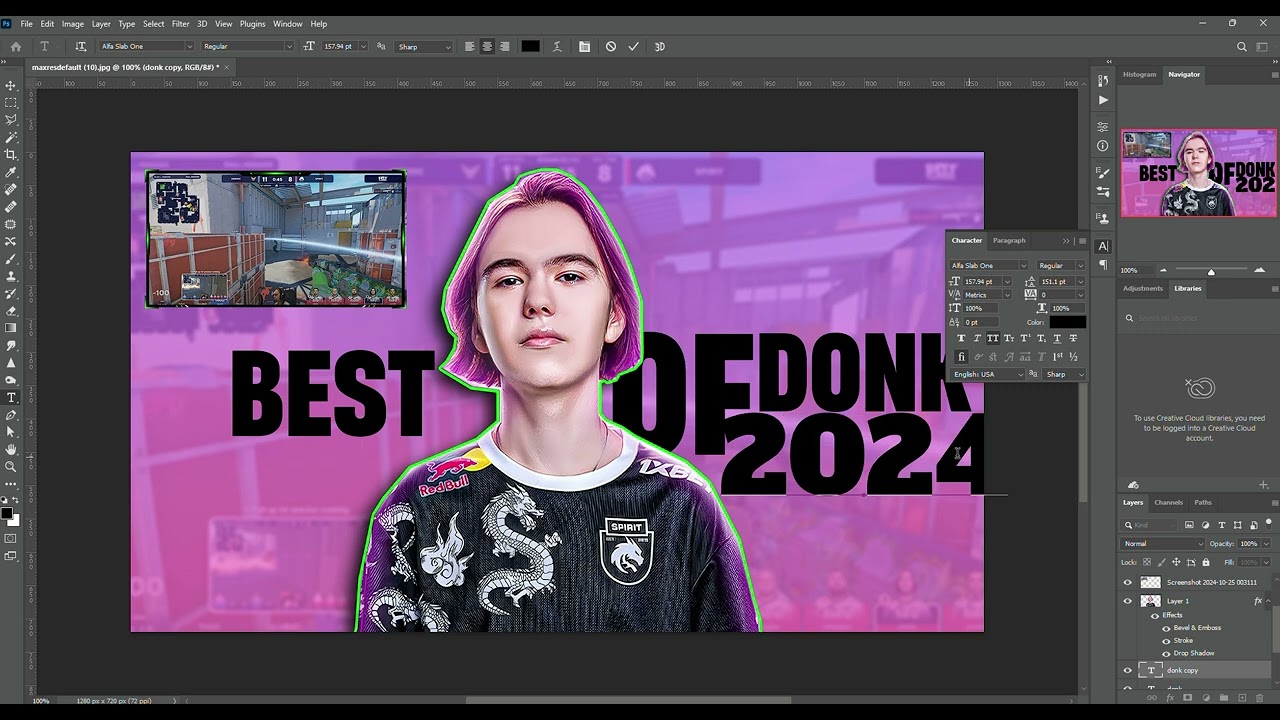
Task: Switch to the Adjustments tab
Action: click(x=1142, y=288)
